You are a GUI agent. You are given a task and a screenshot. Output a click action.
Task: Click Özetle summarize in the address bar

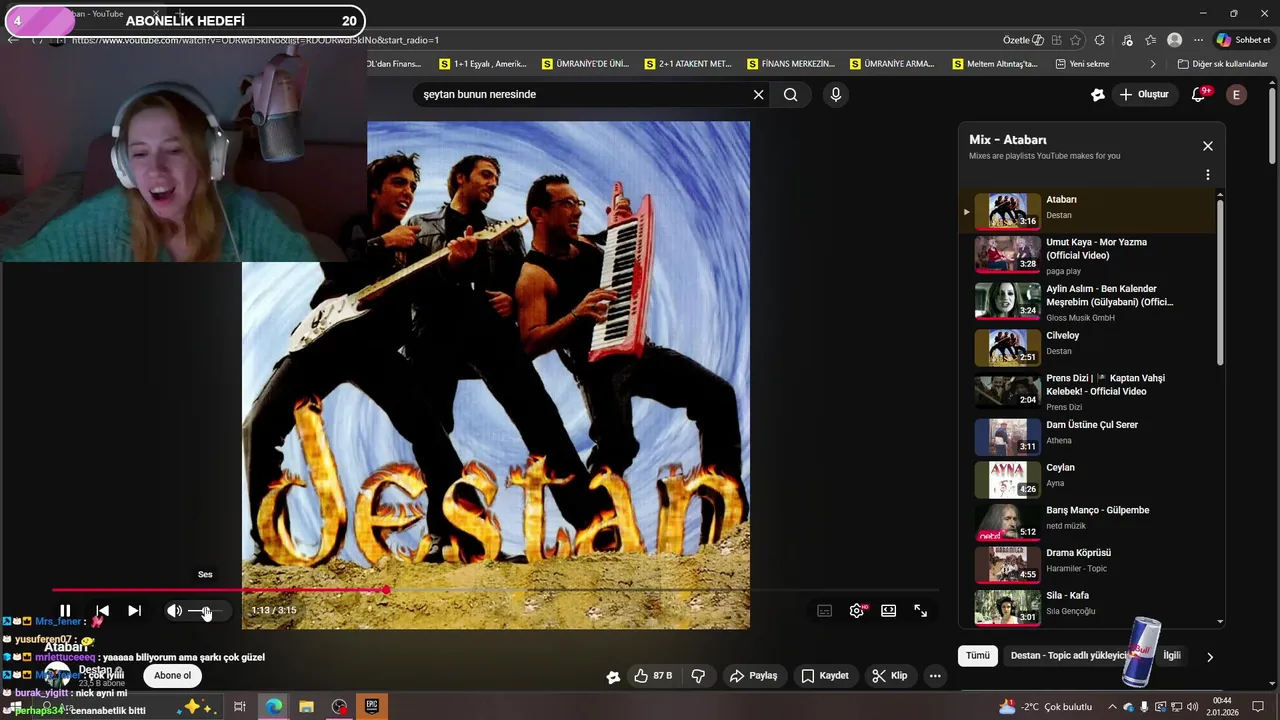tap(1023, 40)
